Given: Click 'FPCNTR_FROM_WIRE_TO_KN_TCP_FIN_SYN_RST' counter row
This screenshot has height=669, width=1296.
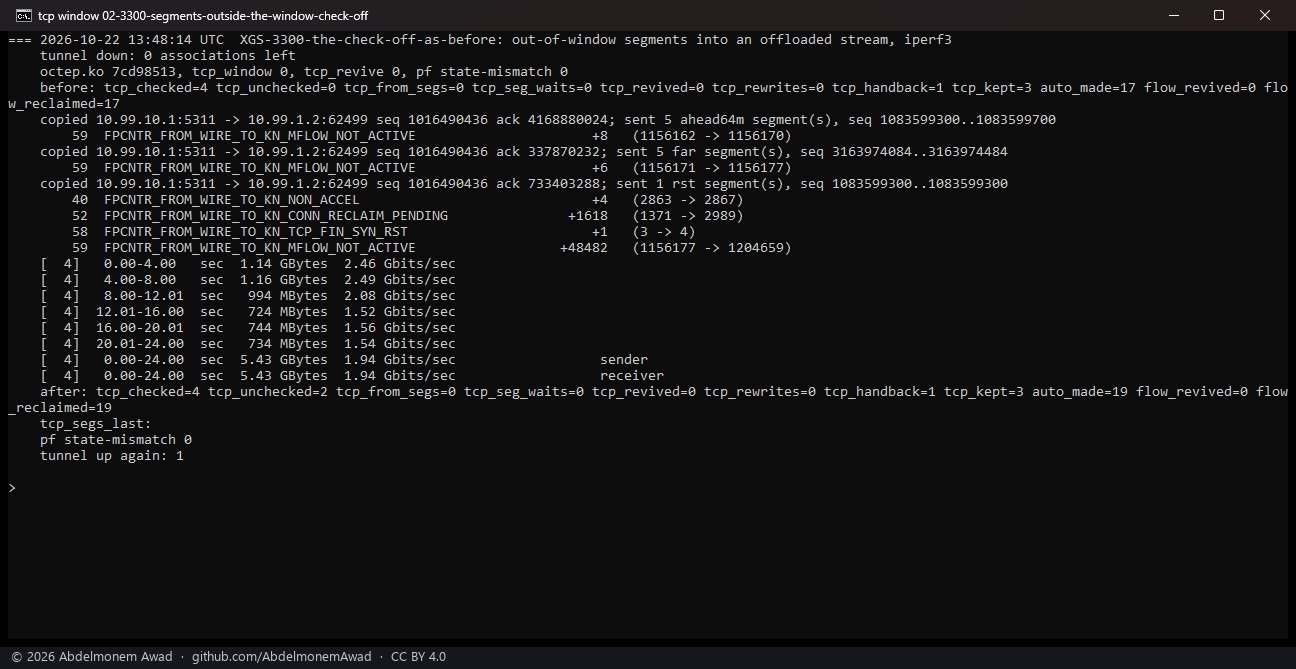Looking at the screenshot, I should click(x=384, y=232).
